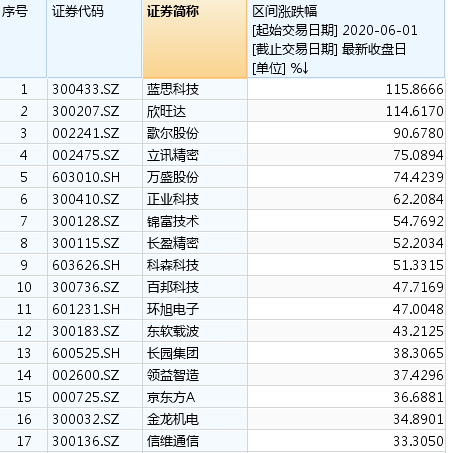Click the value 34.8901
Viewport: 450px width, 453px height.
pos(418,419)
